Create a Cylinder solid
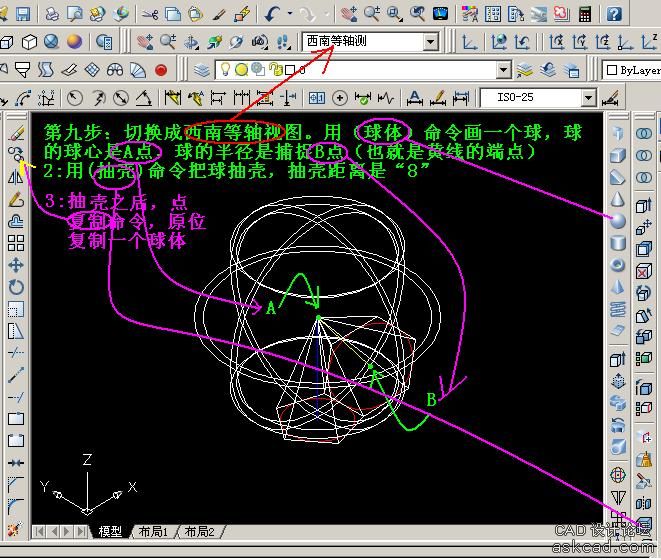 pos(618,243)
